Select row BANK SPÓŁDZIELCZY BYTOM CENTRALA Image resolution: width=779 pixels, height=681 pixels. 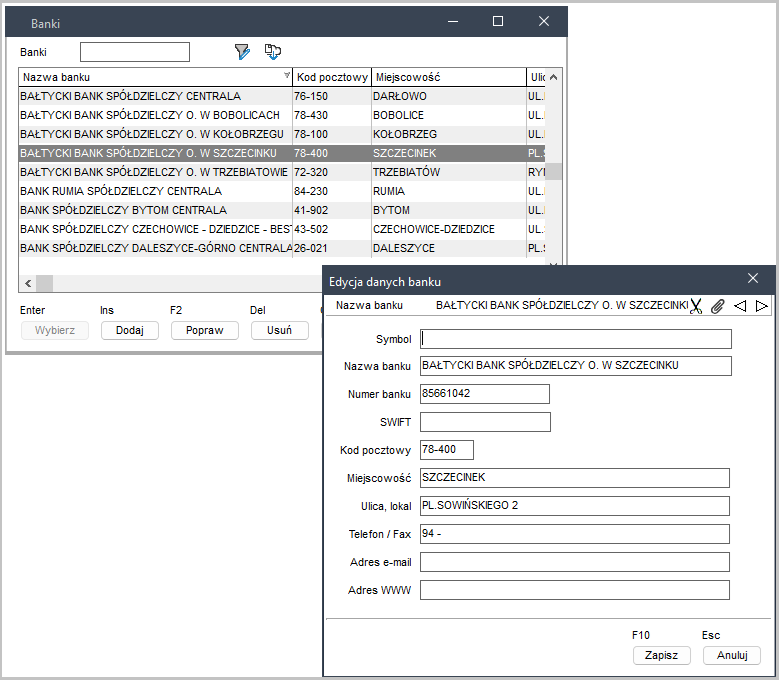(x=282, y=210)
